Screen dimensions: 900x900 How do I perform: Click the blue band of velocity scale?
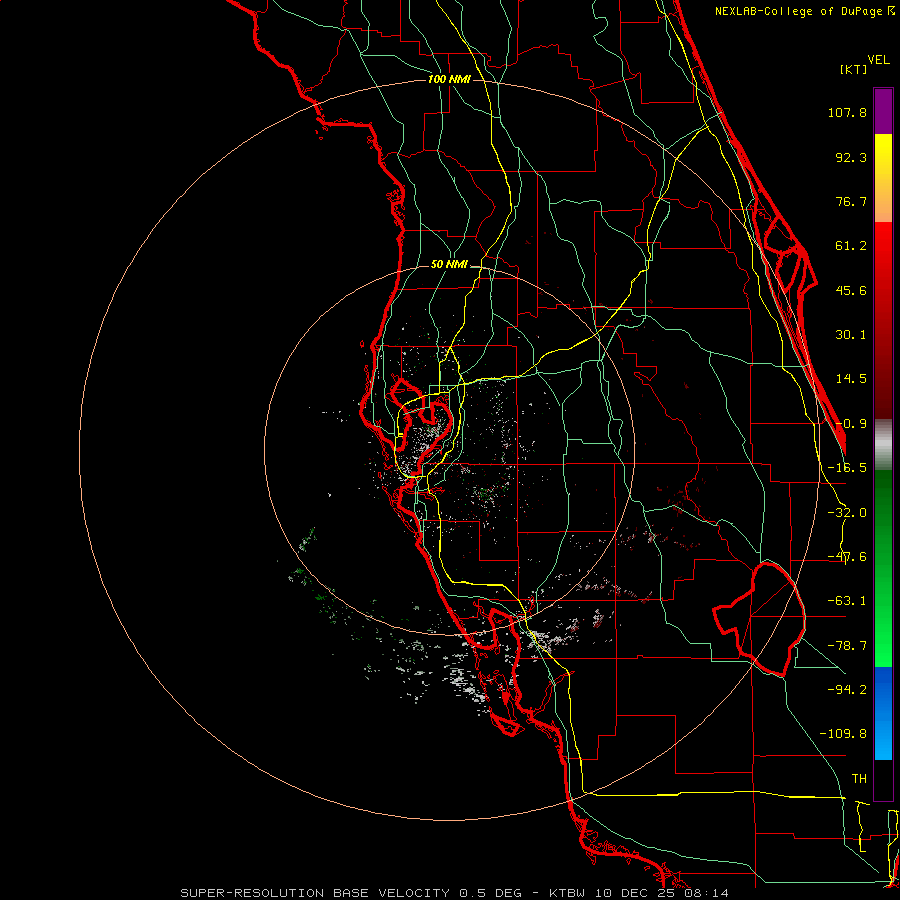883,713
